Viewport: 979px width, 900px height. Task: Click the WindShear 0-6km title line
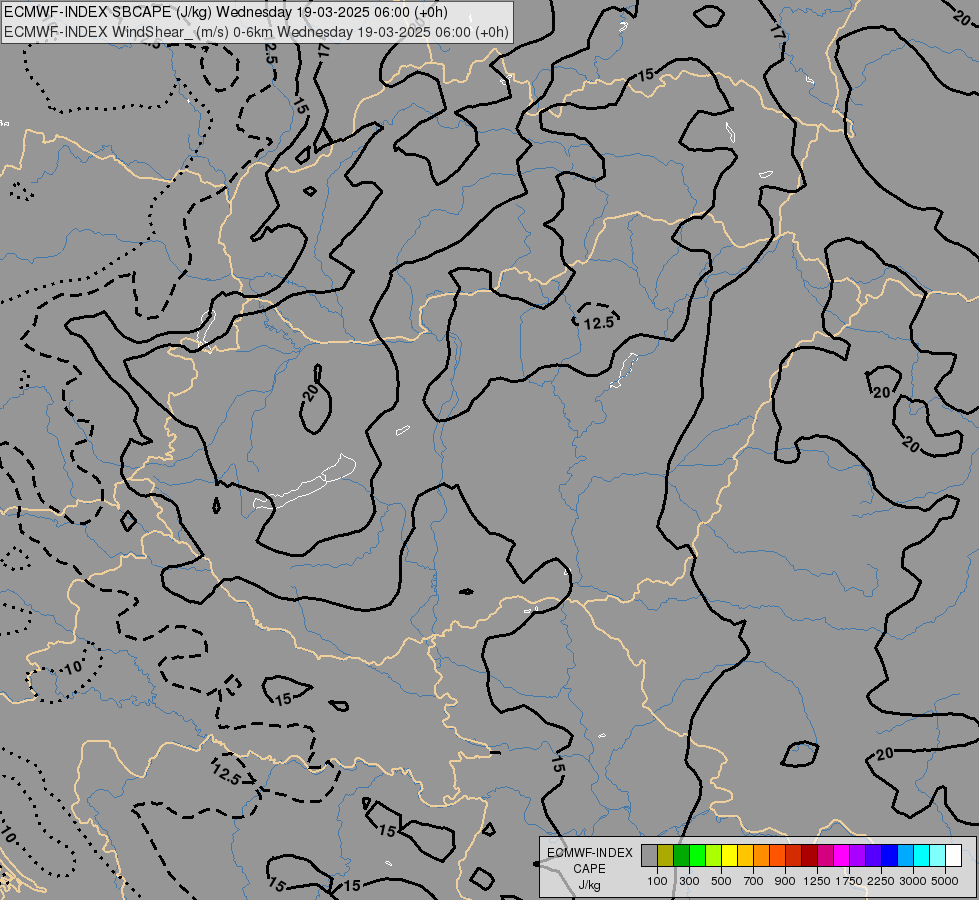pyautogui.click(x=256, y=32)
